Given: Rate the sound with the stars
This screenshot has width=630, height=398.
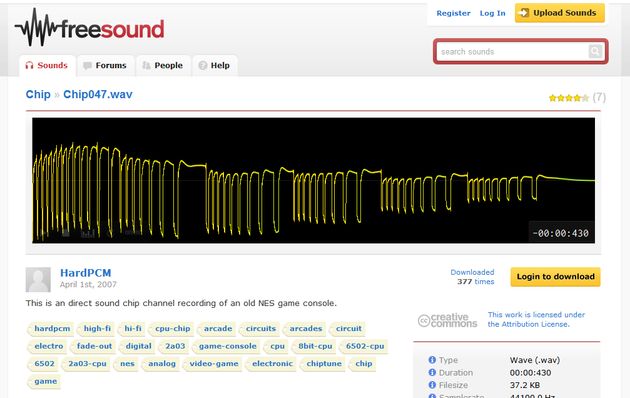Looking at the screenshot, I should [569, 98].
